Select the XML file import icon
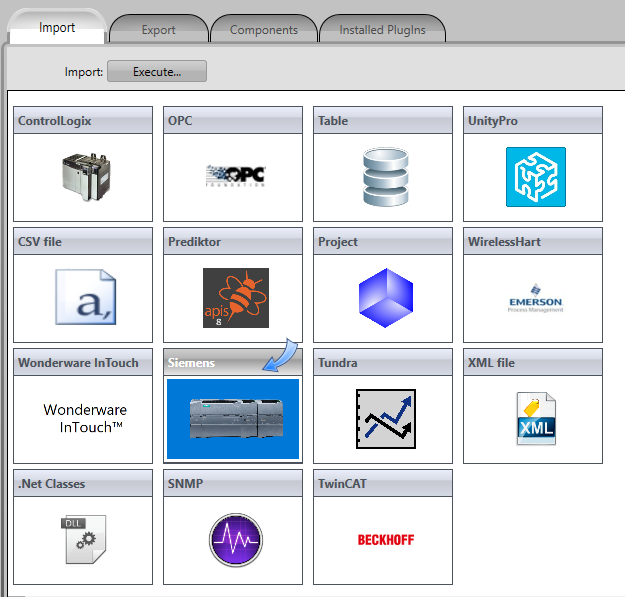Image resolution: width=625 pixels, height=597 pixels. pyautogui.click(x=535, y=418)
